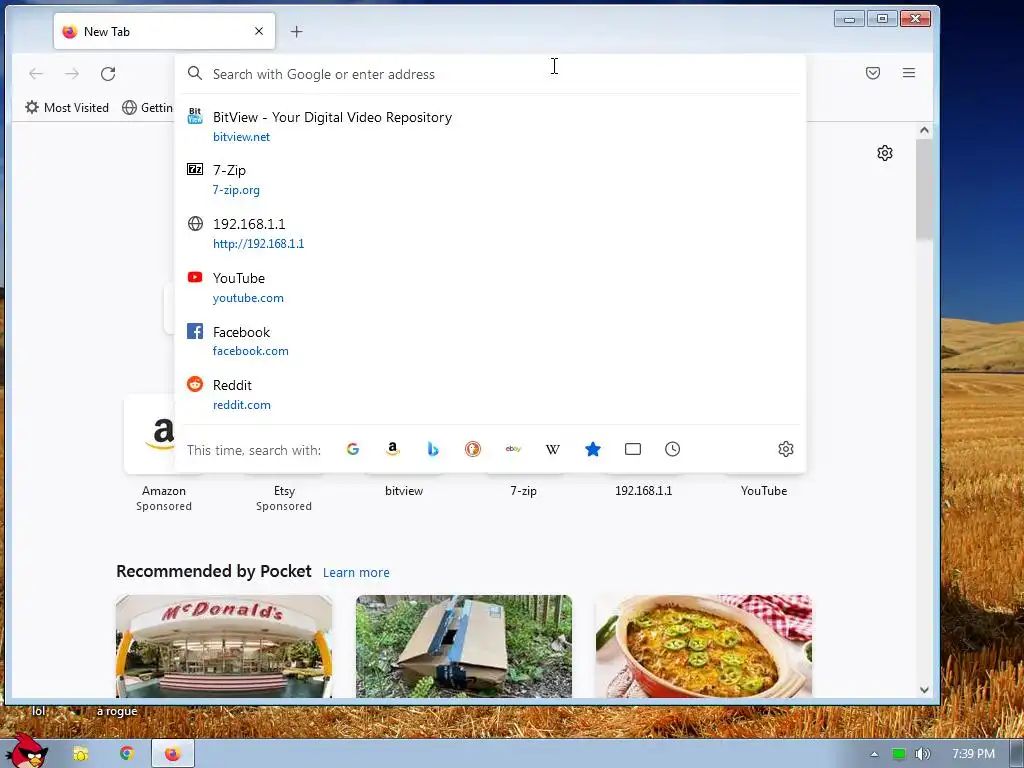The image size is (1024, 768).
Task: Open Facebook suggestion in dropdown
Action: pyautogui.click(x=490, y=341)
